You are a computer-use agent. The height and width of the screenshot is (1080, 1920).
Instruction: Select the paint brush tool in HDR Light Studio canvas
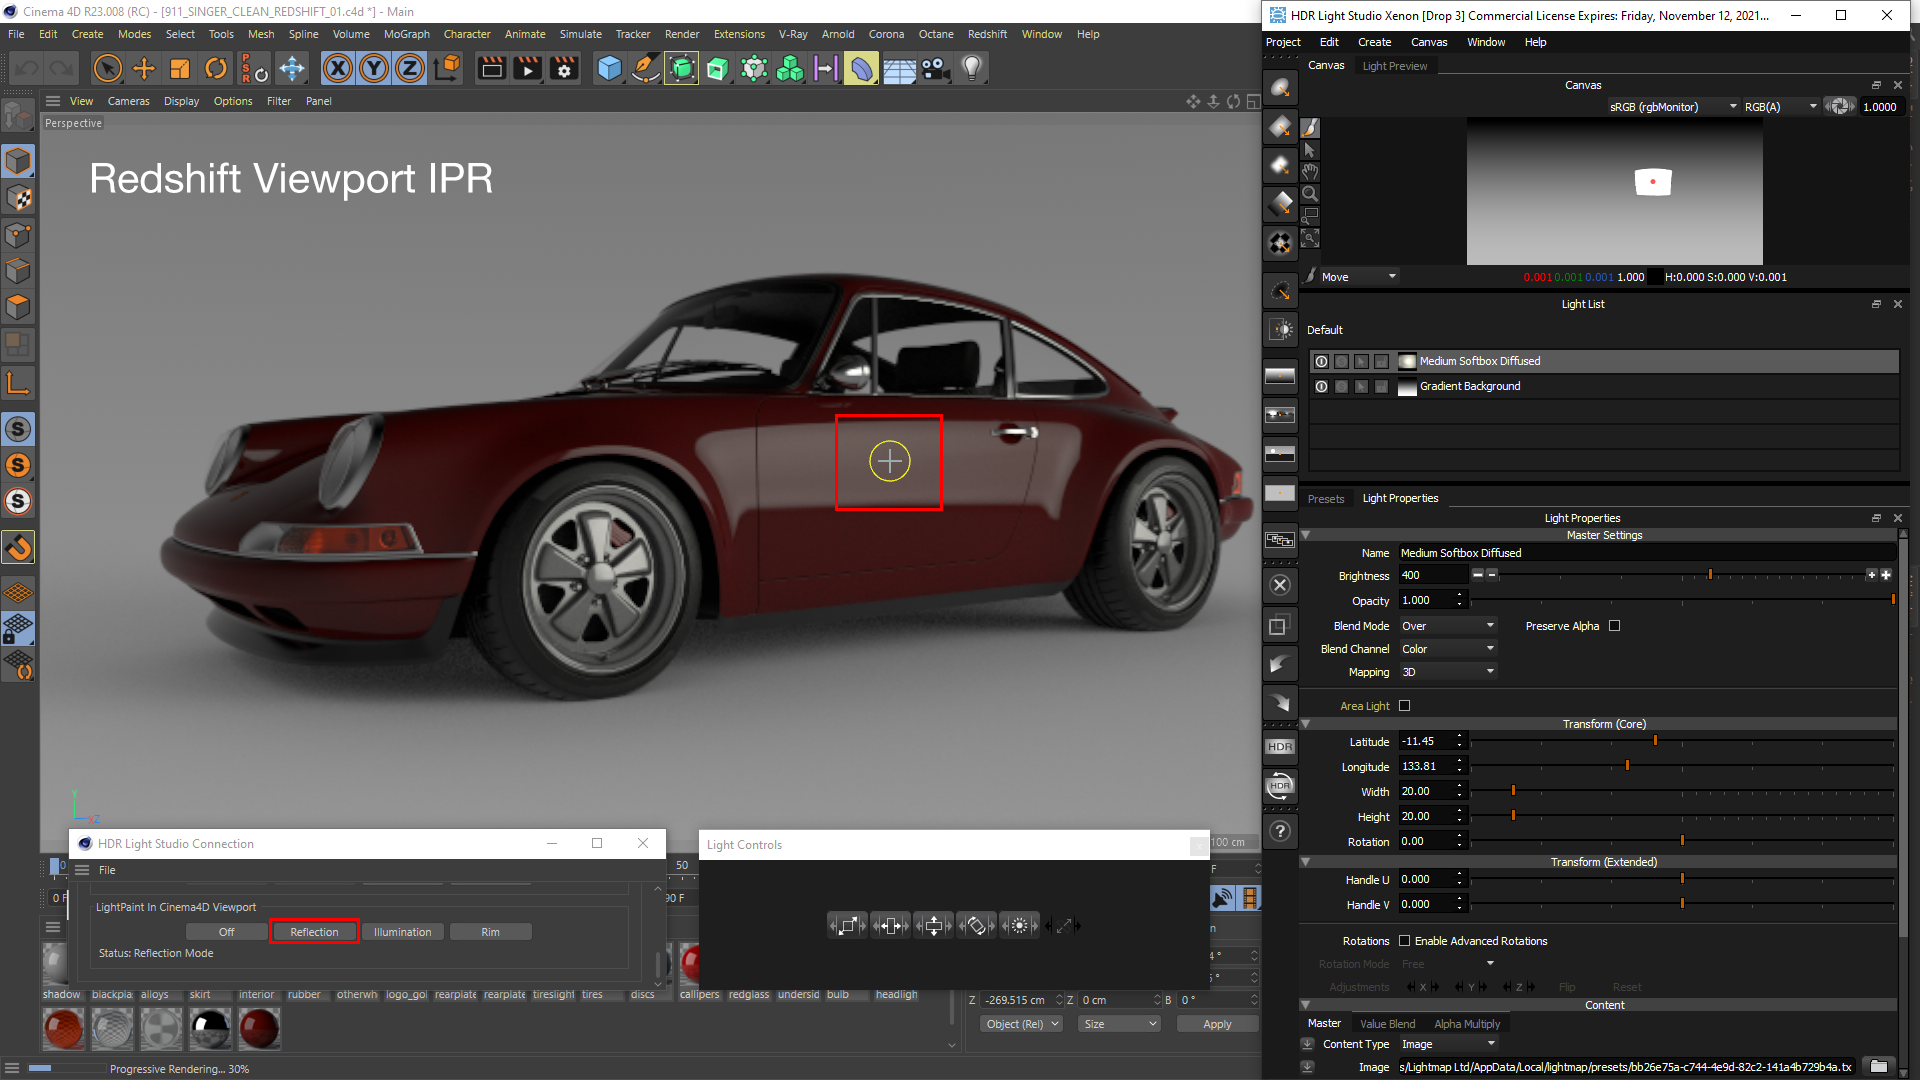click(1310, 128)
